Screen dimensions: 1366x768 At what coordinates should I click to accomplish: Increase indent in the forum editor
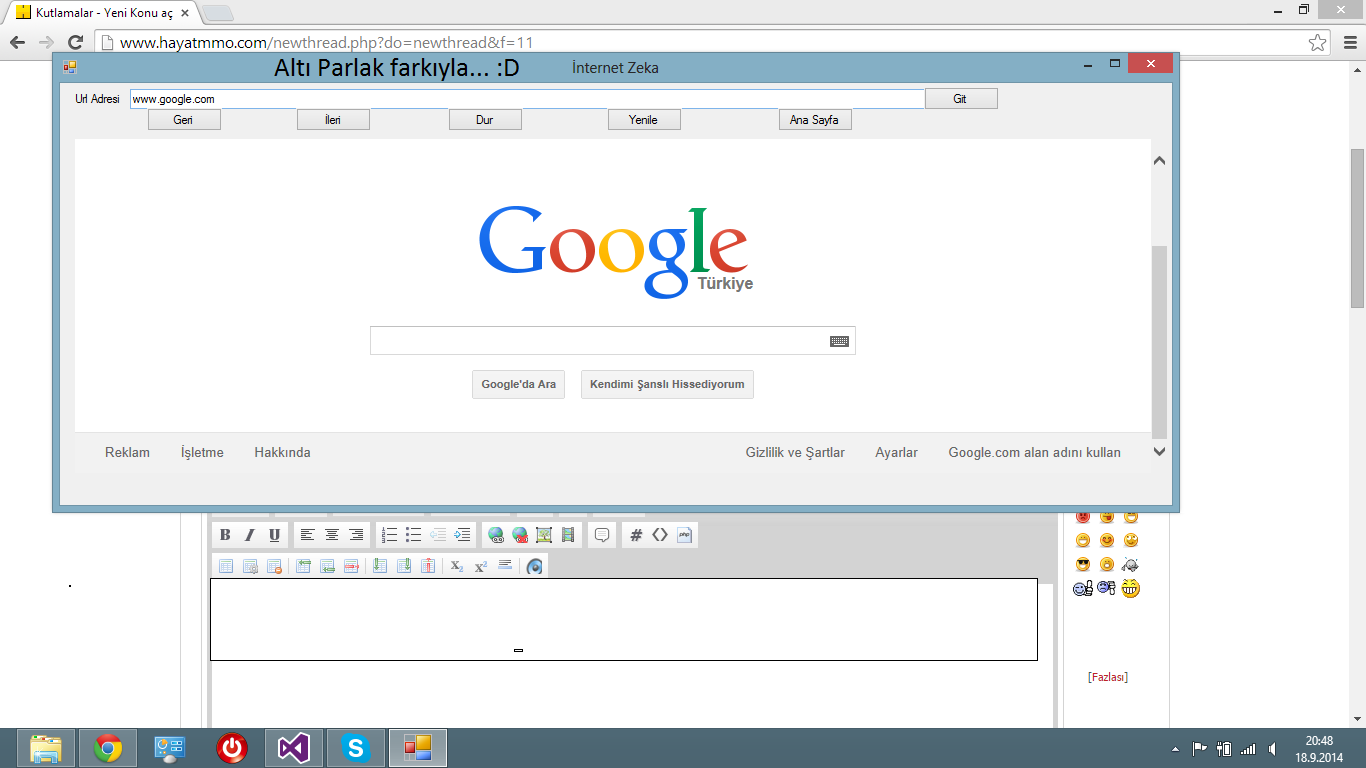[x=462, y=535]
